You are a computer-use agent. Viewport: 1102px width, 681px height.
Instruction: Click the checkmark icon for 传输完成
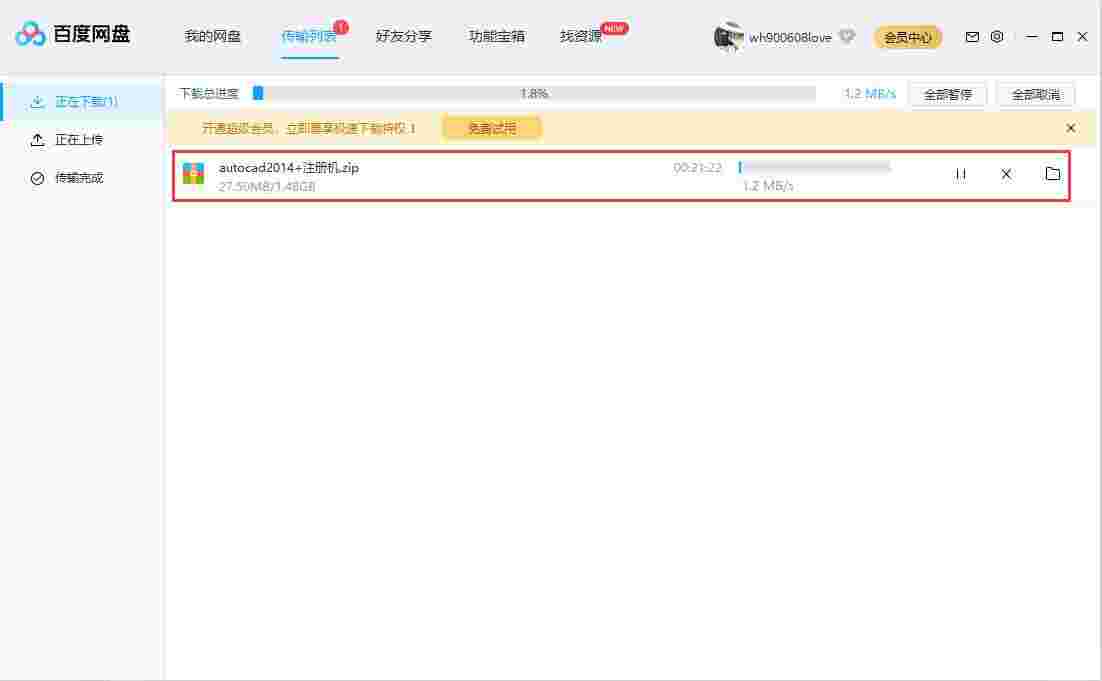[37, 178]
